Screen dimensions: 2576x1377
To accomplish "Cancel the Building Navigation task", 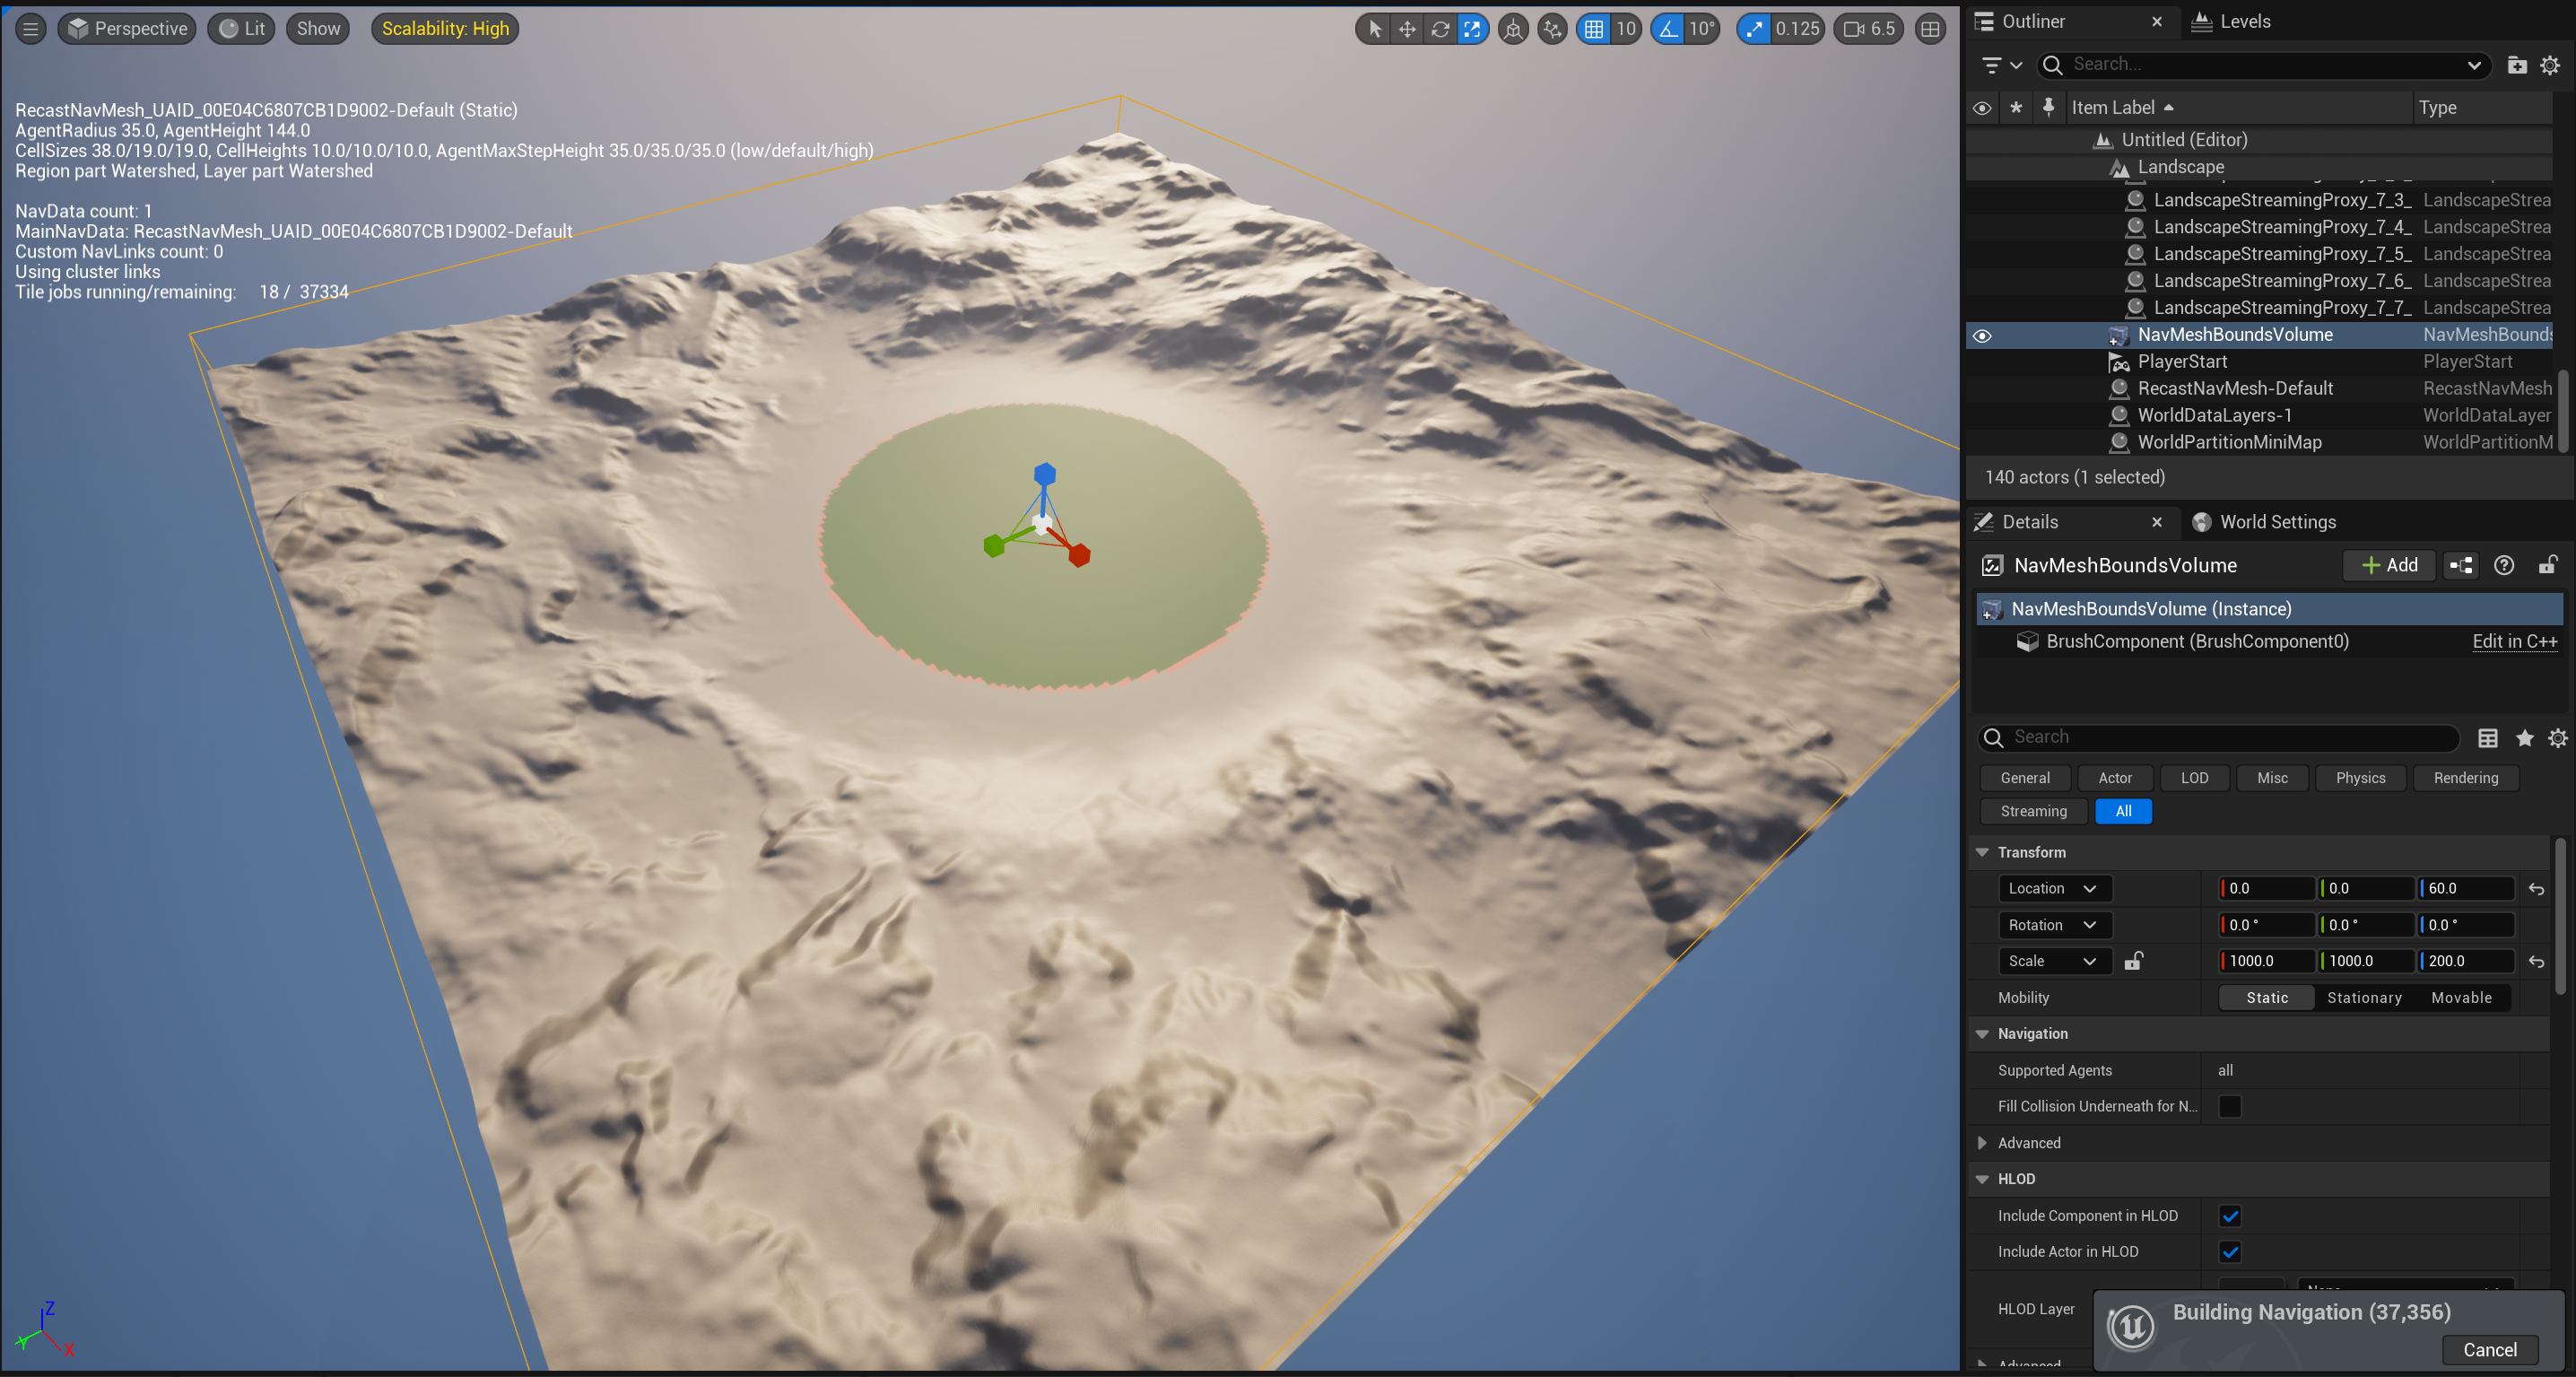I will 2489,1350.
